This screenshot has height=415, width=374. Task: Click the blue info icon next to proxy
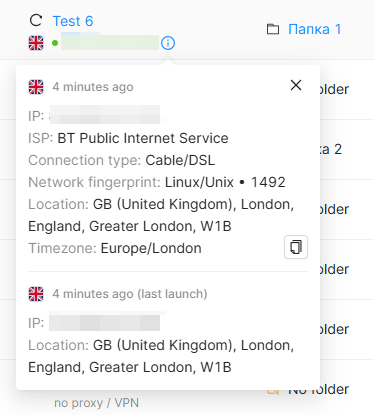168,43
